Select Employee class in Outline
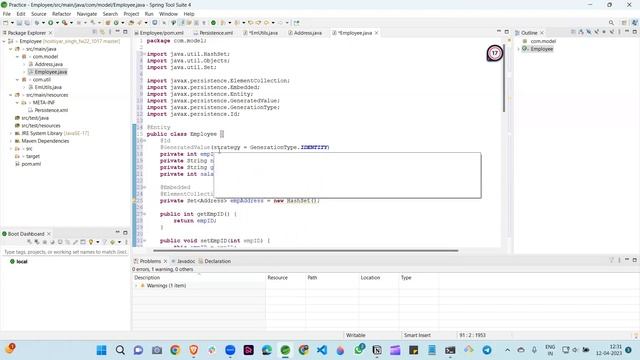This screenshot has width=640, height=360. pos(542,49)
